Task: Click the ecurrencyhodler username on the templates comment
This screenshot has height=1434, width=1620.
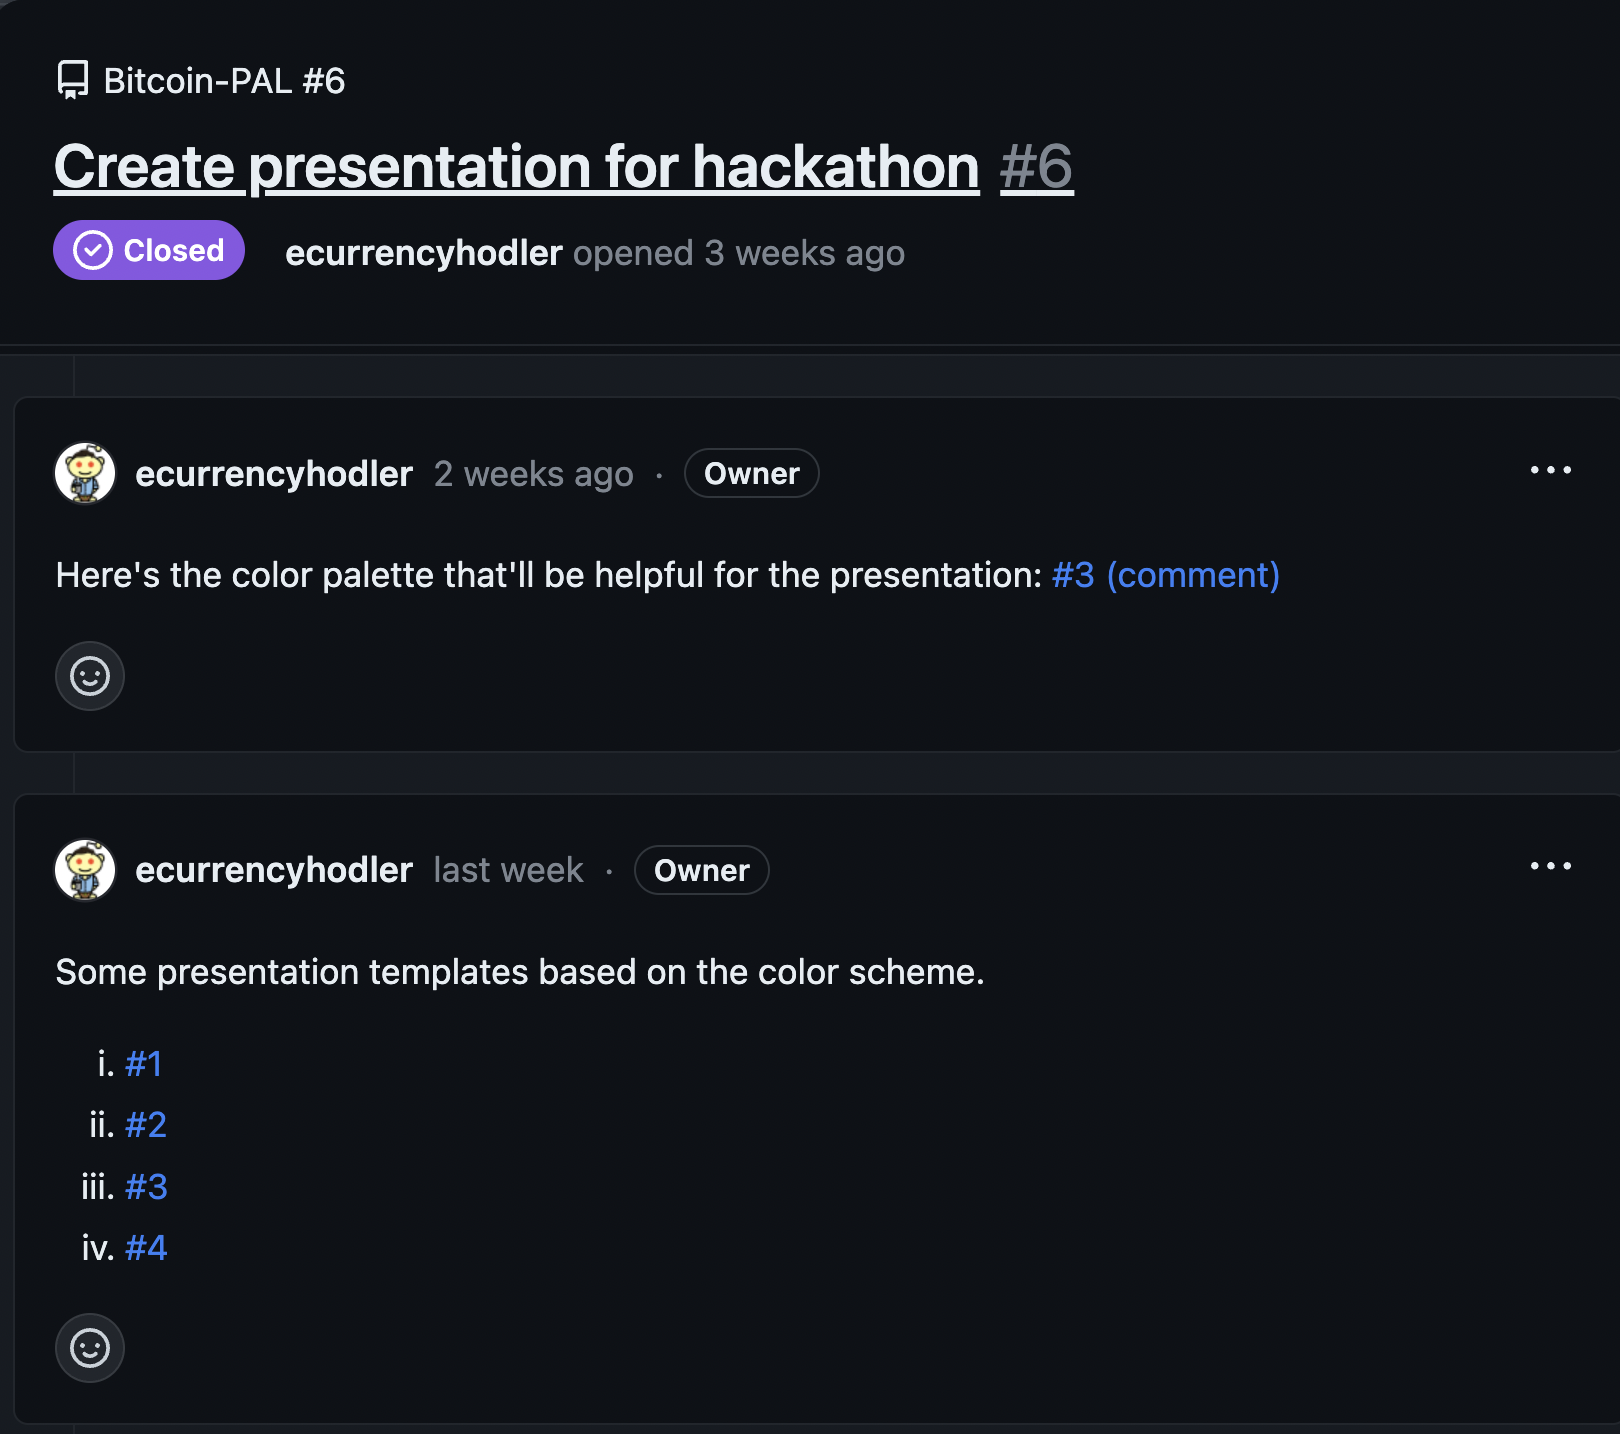Action: pyautogui.click(x=273, y=870)
